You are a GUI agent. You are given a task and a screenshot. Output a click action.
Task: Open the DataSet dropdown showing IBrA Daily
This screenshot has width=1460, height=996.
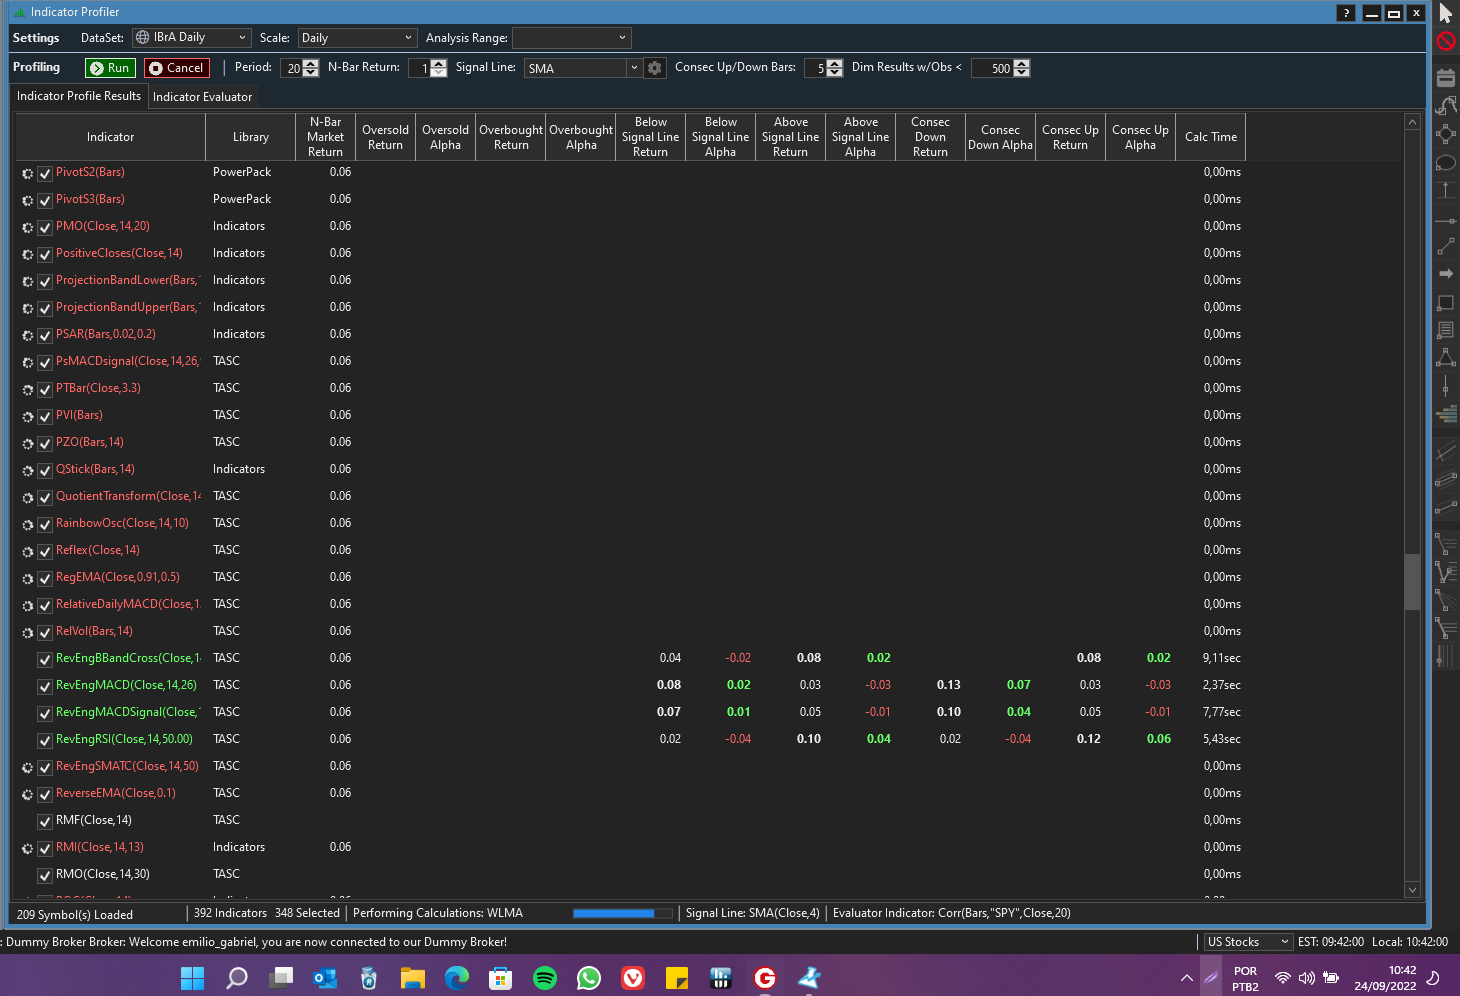click(191, 38)
